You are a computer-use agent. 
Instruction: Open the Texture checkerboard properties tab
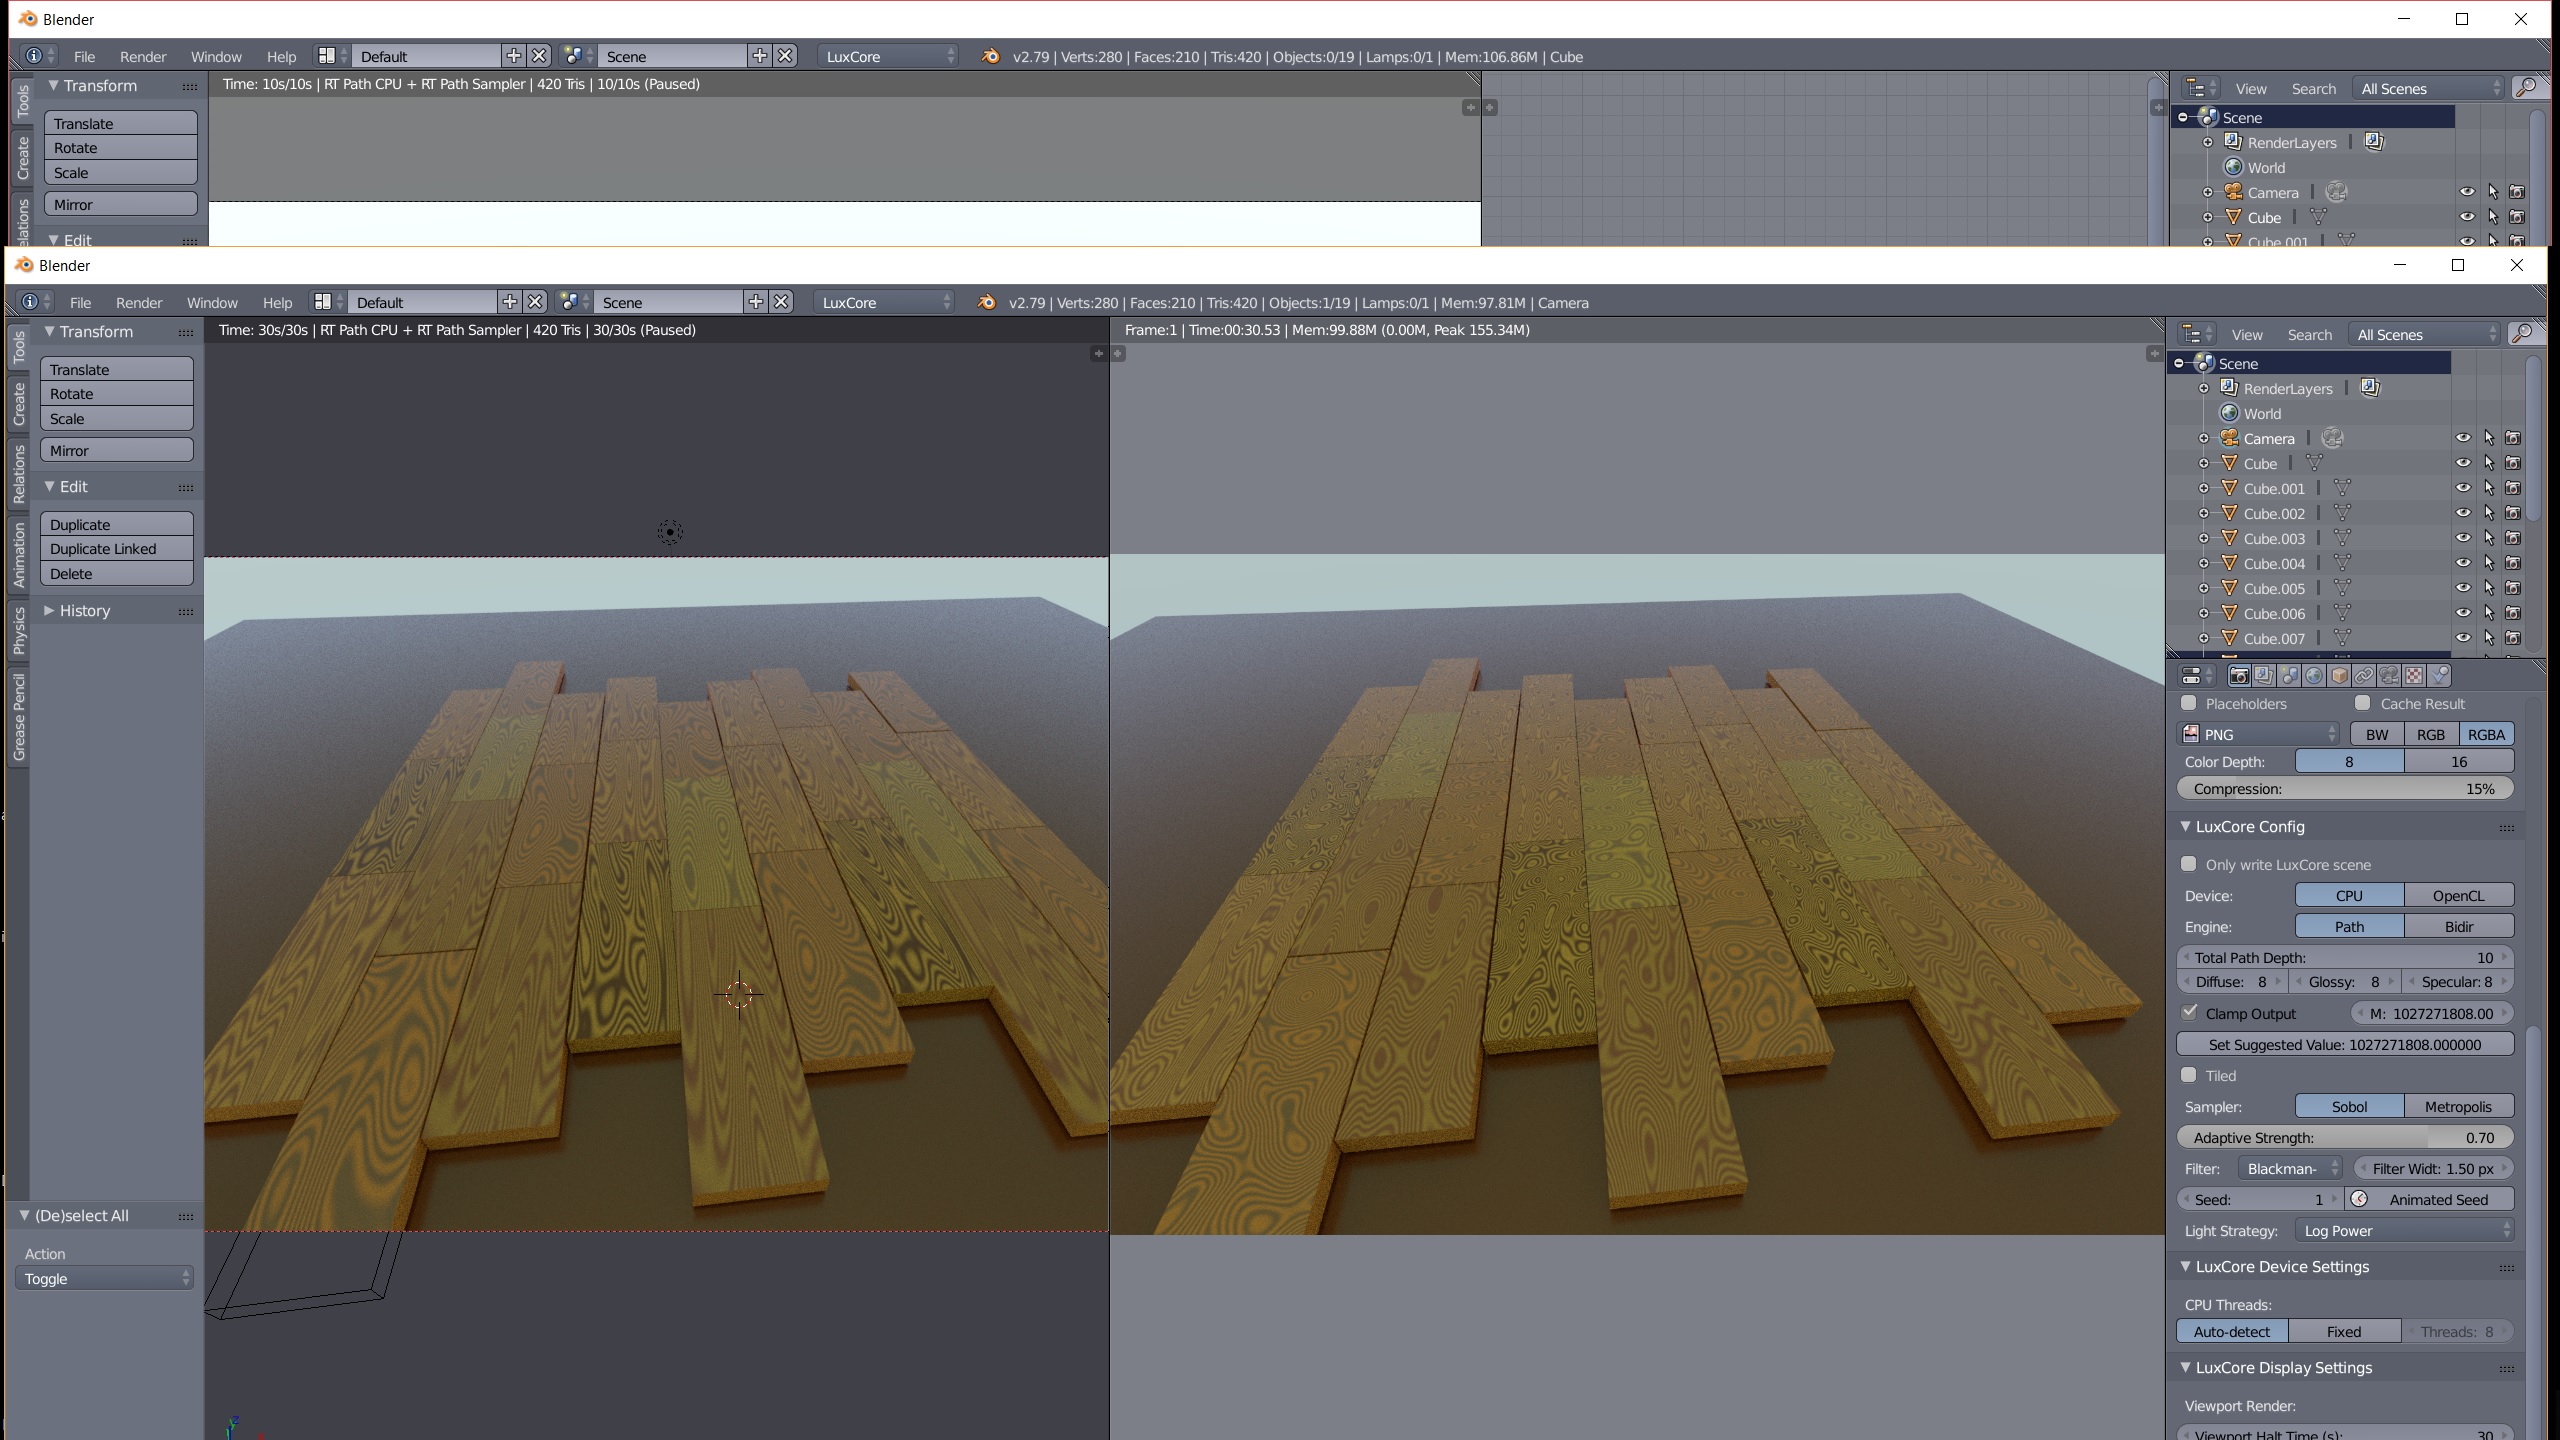tap(2414, 676)
